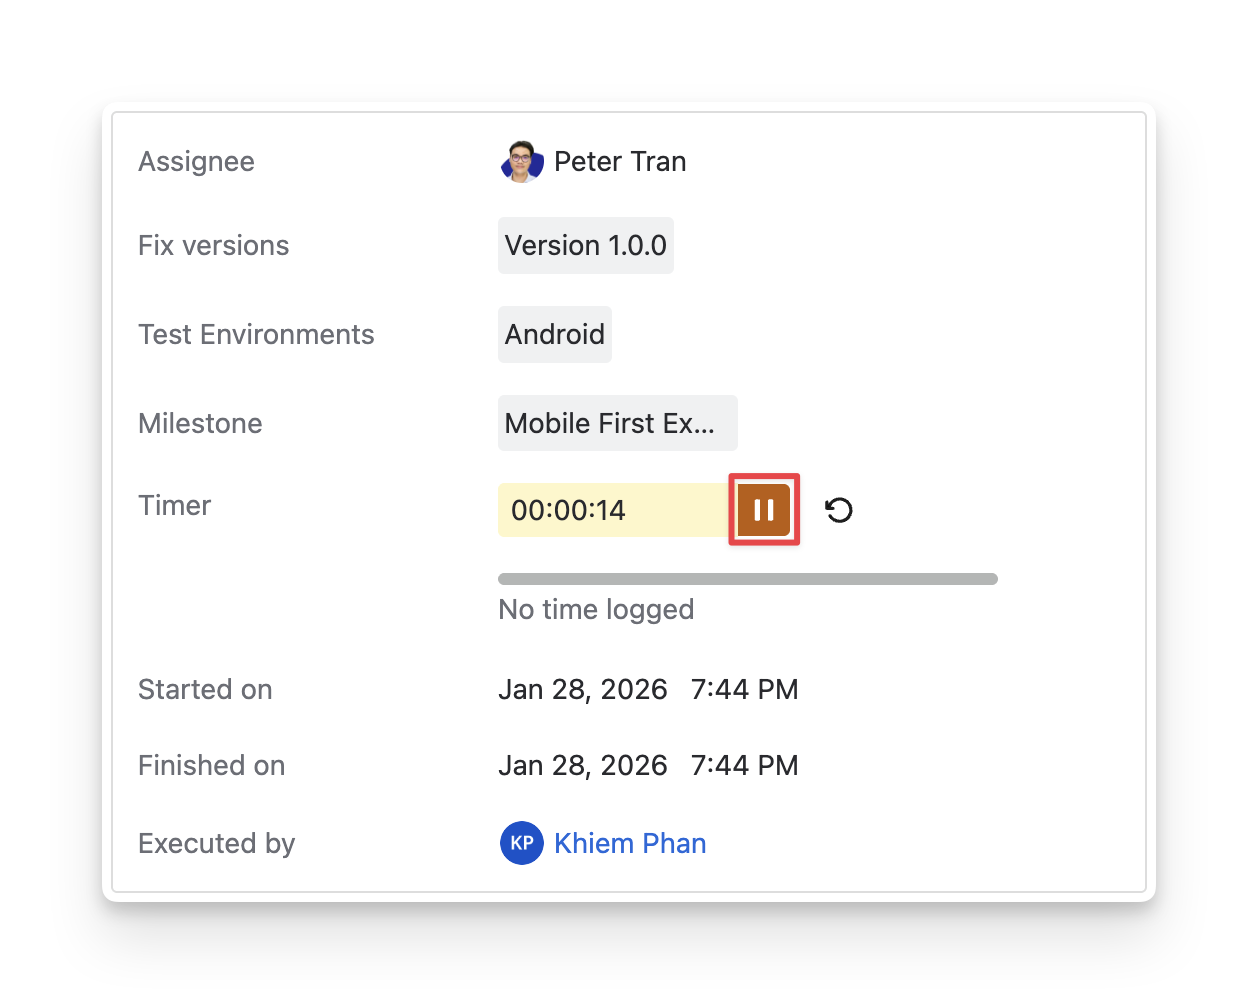
Task: Open Khiem Phan's profile link
Action: [630, 843]
